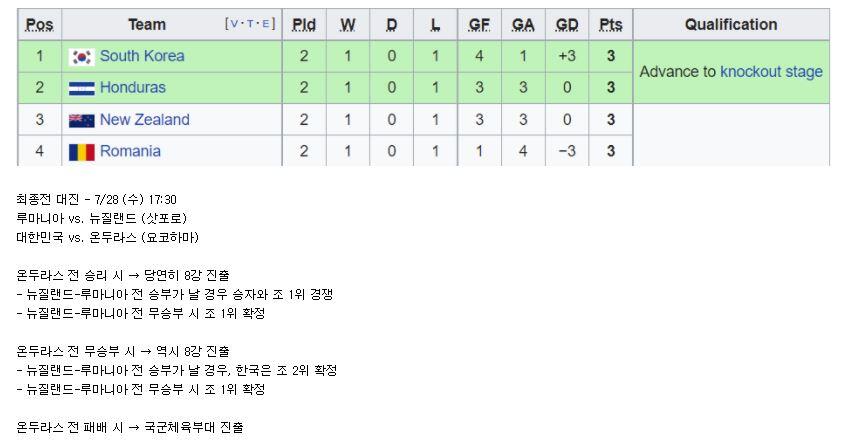The width and height of the screenshot is (846, 440).
Task: Click the New Zealand flag icon
Action: (81, 120)
